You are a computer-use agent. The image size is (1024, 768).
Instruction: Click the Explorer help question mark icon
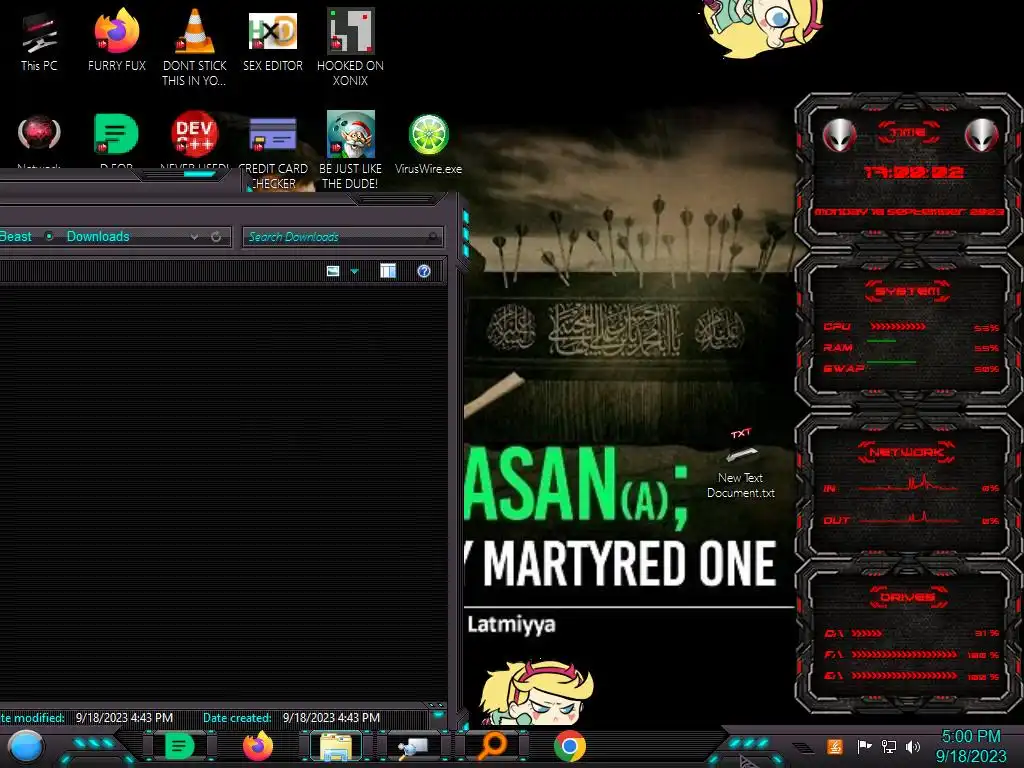pyautogui.click(x=424, y=271)
